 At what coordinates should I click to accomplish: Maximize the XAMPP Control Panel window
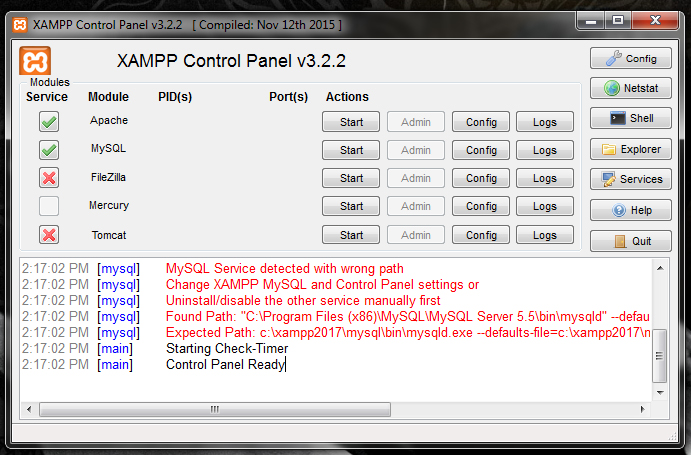(618, 21)
